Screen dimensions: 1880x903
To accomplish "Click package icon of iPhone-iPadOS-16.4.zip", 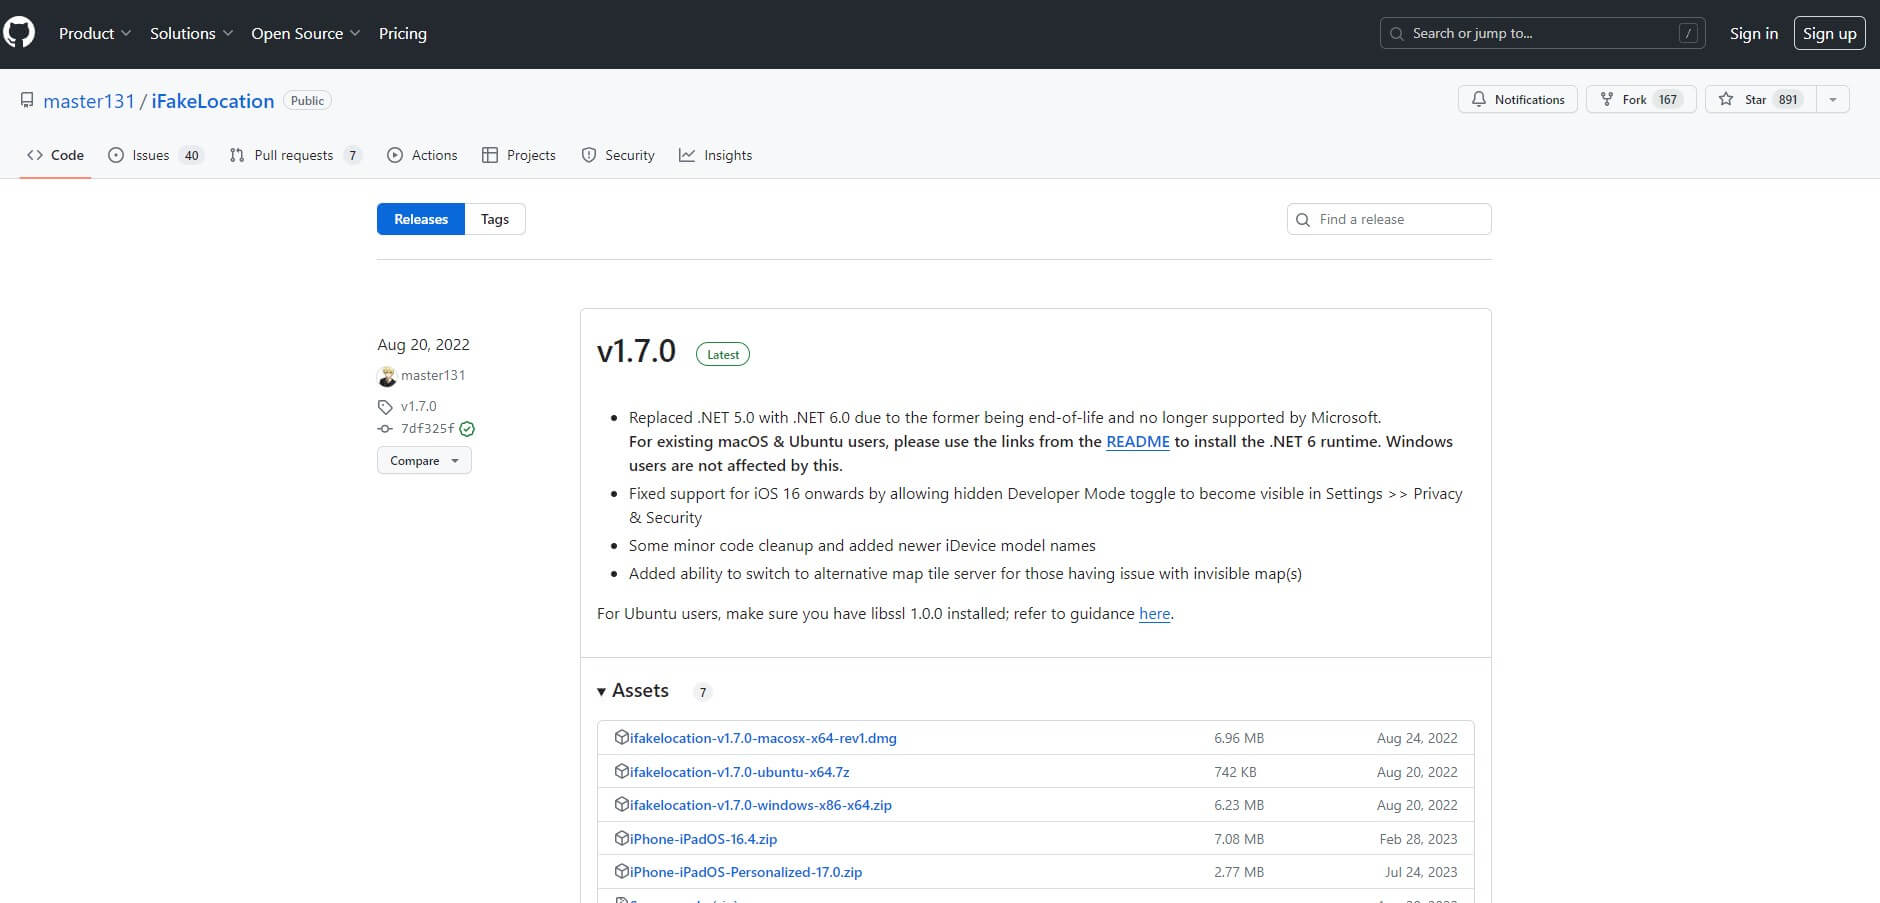I will coord(621,838).
